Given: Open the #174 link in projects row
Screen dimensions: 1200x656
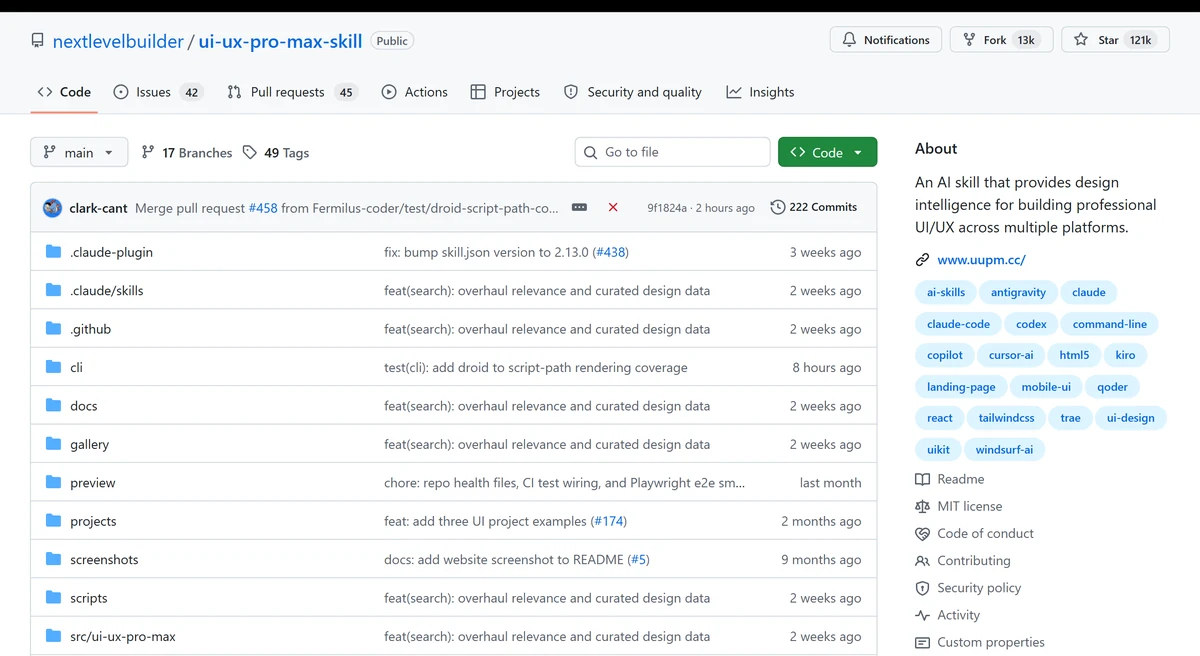Looking at the screenshot, I should click(608, 521).
